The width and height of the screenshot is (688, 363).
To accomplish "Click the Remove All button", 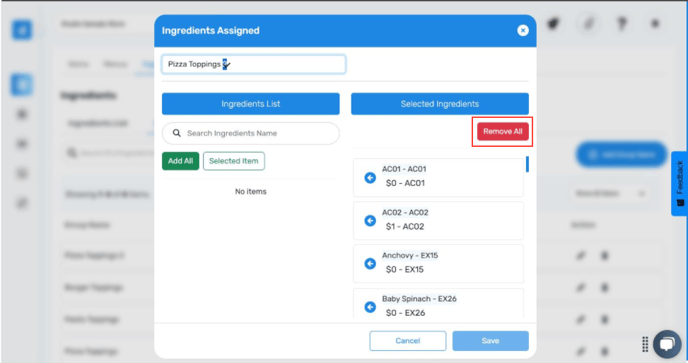I will pyautogui.click(x=502, y=131).
